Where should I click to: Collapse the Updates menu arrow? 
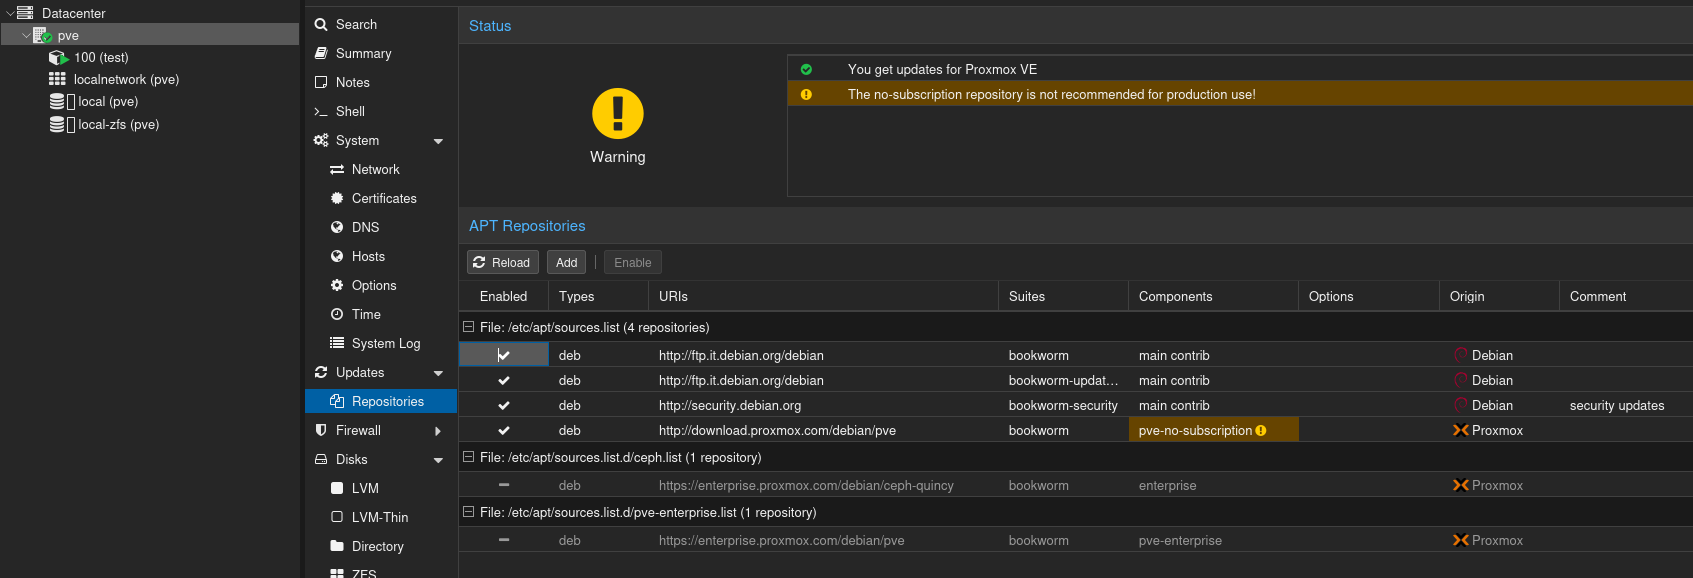[x=438, y=373]
